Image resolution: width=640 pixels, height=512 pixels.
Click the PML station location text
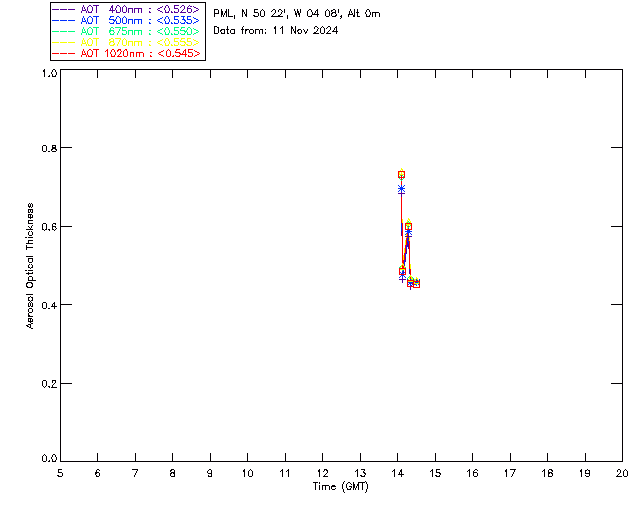[297, 14]
